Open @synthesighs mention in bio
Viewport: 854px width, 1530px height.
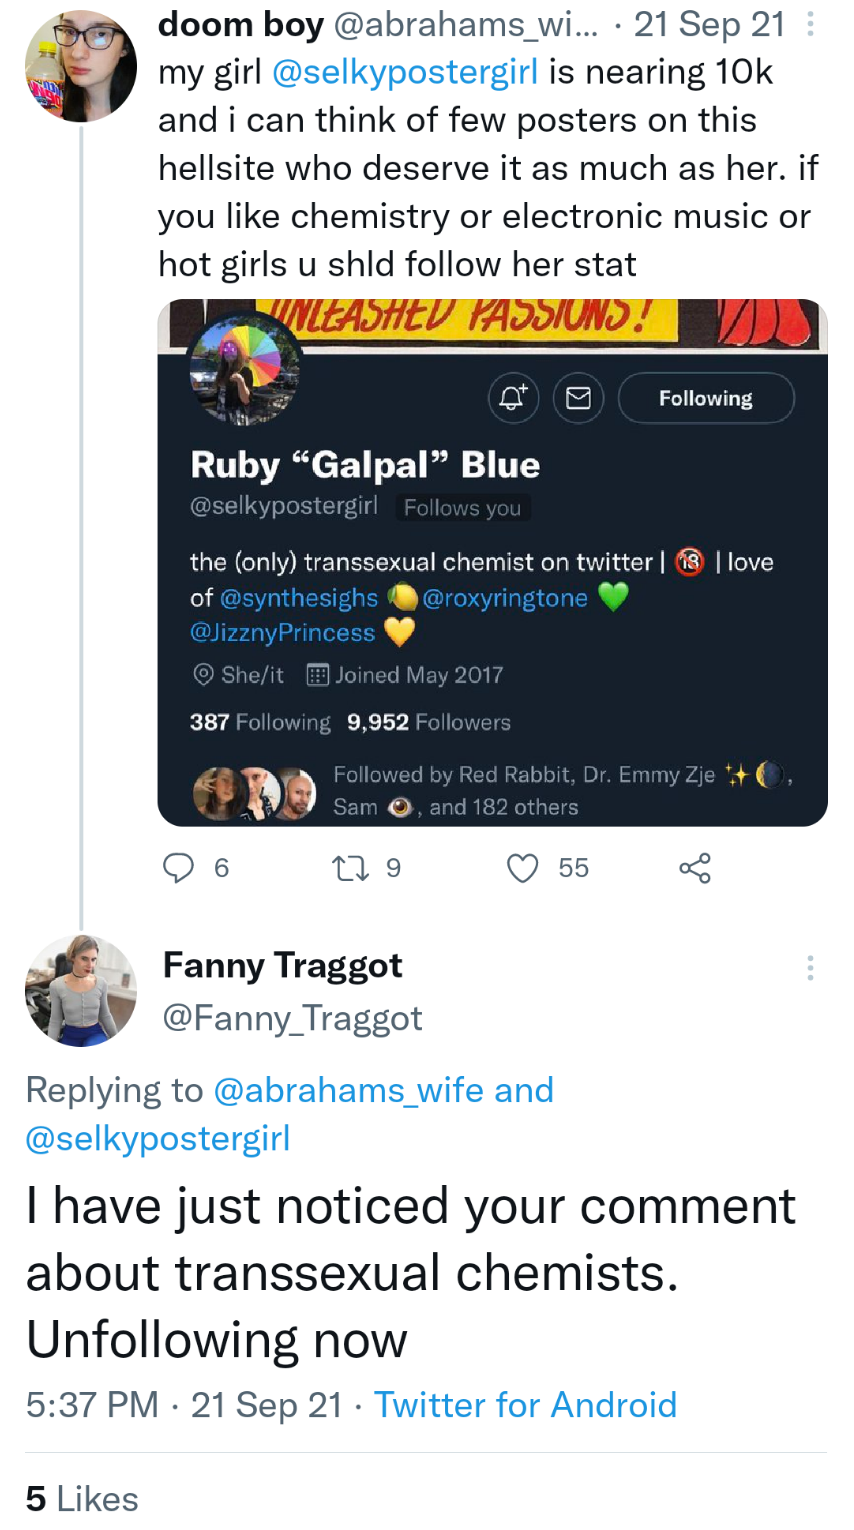tap(298, 598)
